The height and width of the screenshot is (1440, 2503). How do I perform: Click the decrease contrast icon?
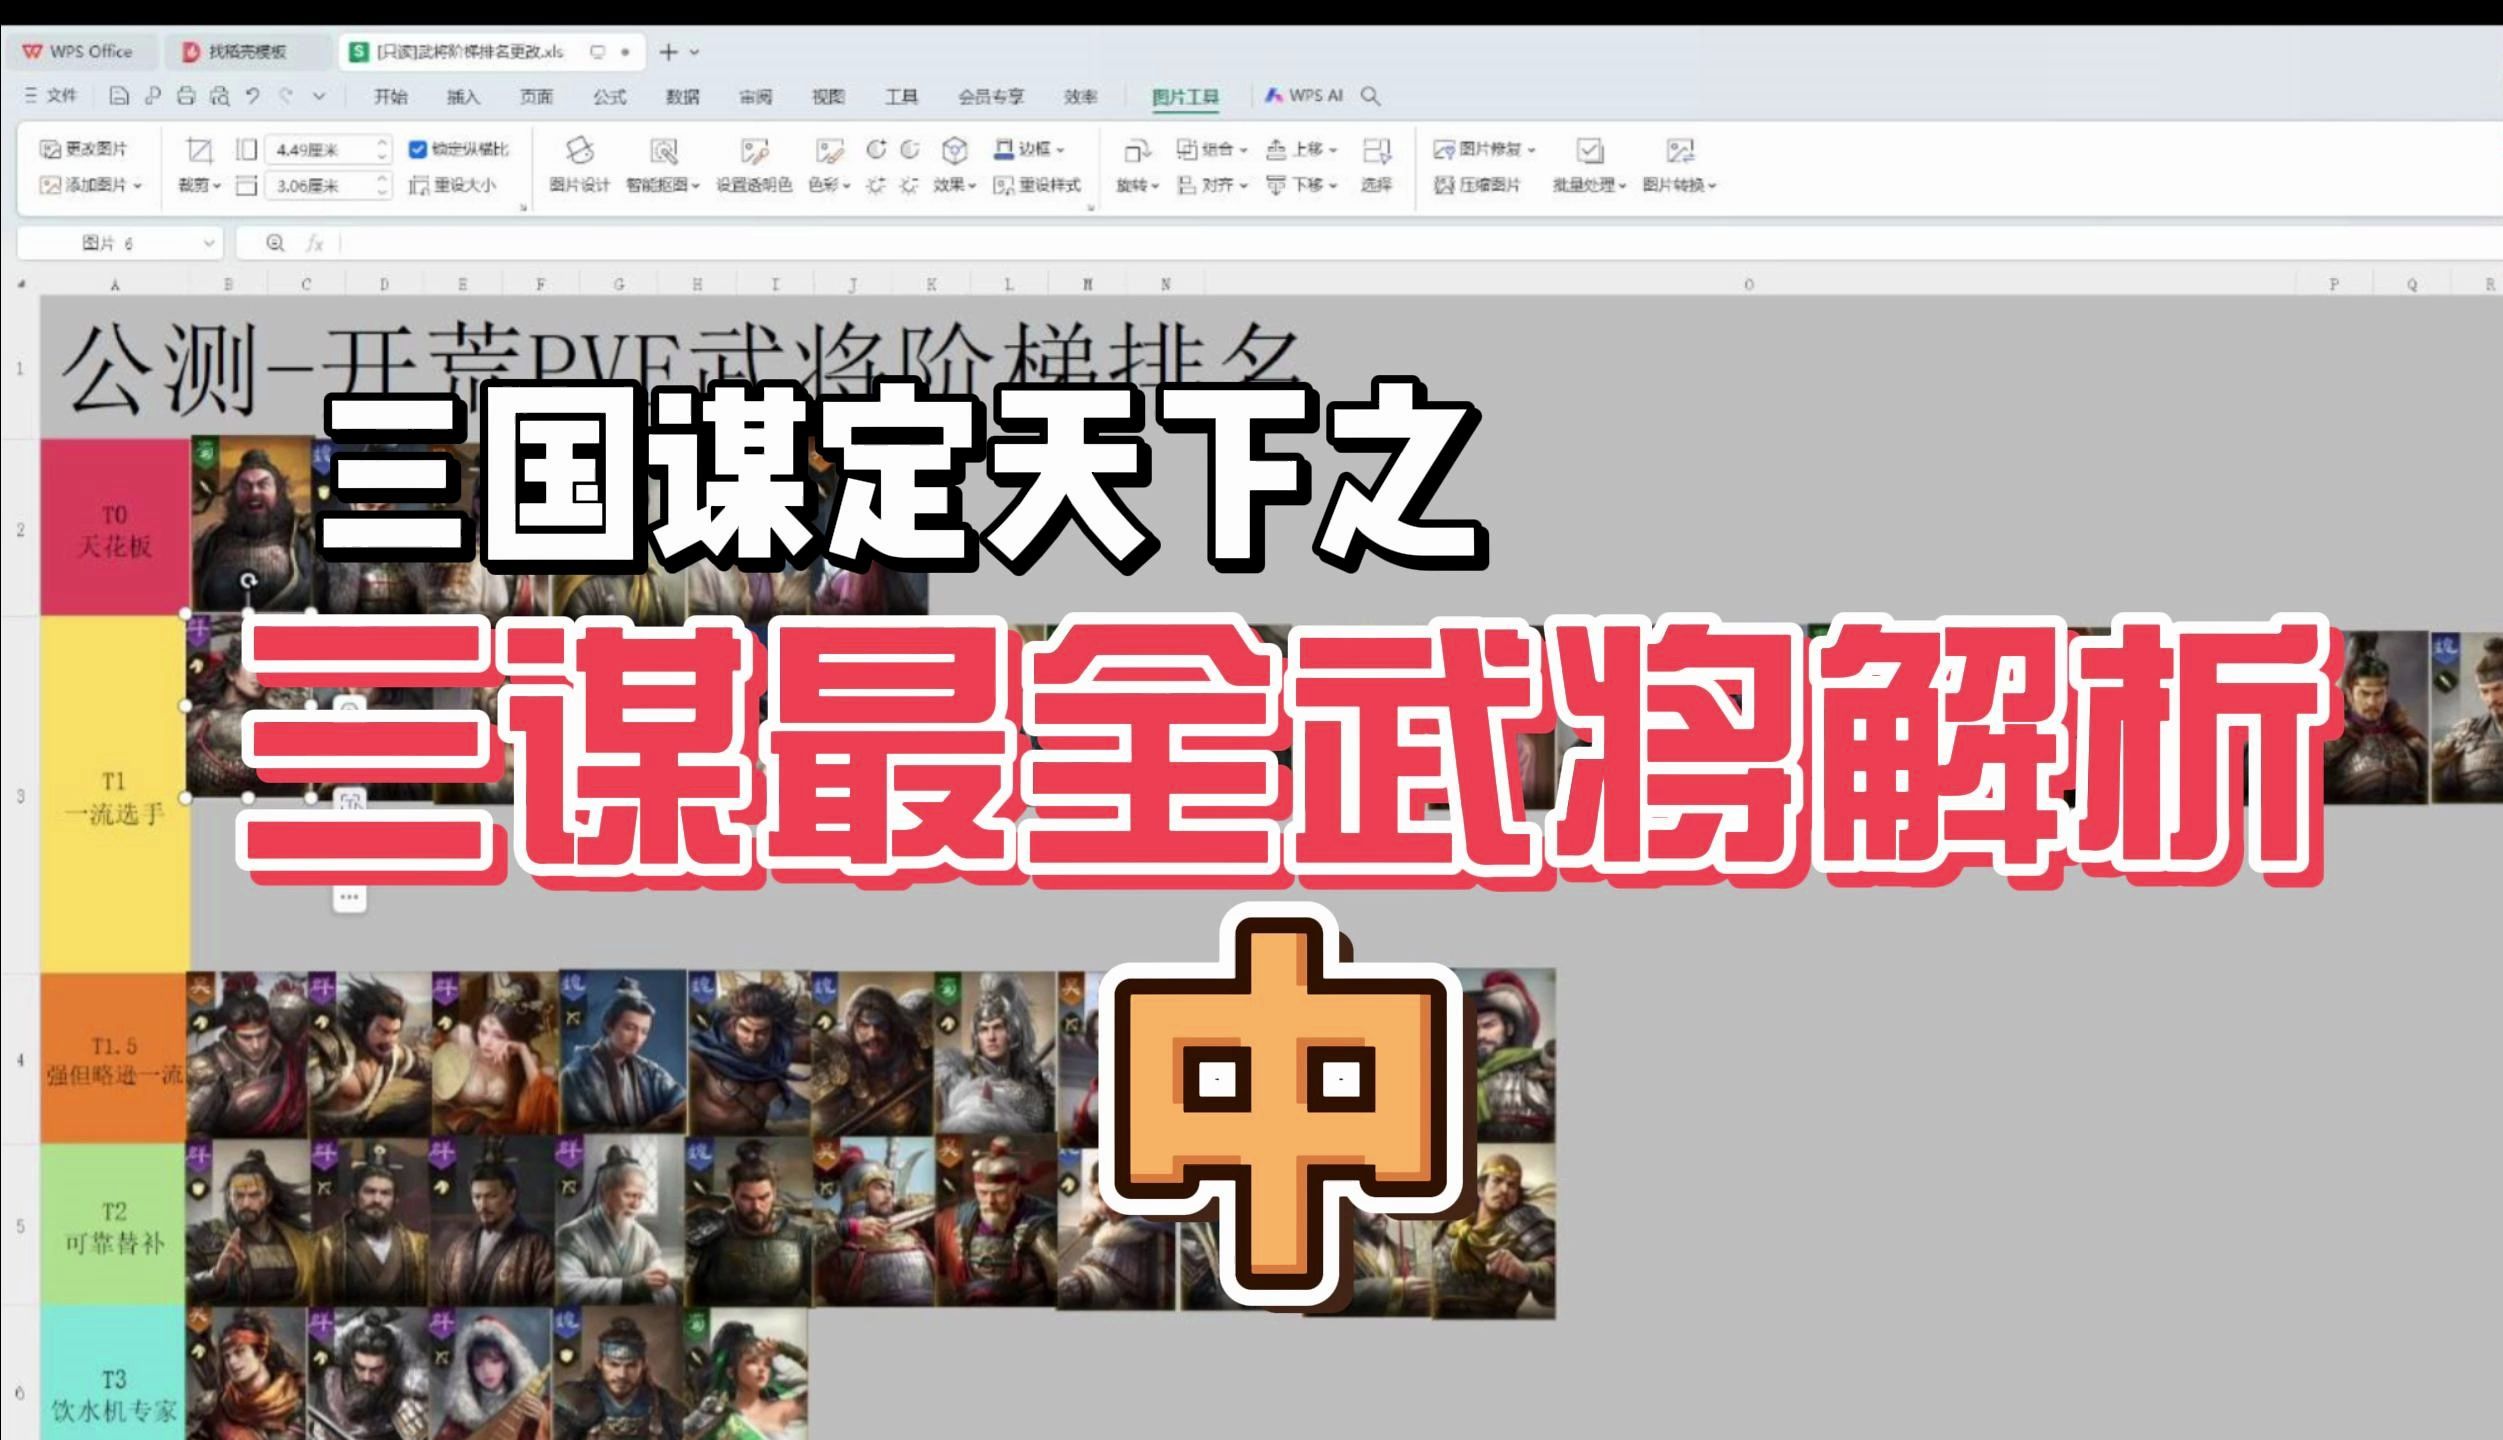(909, 150)
